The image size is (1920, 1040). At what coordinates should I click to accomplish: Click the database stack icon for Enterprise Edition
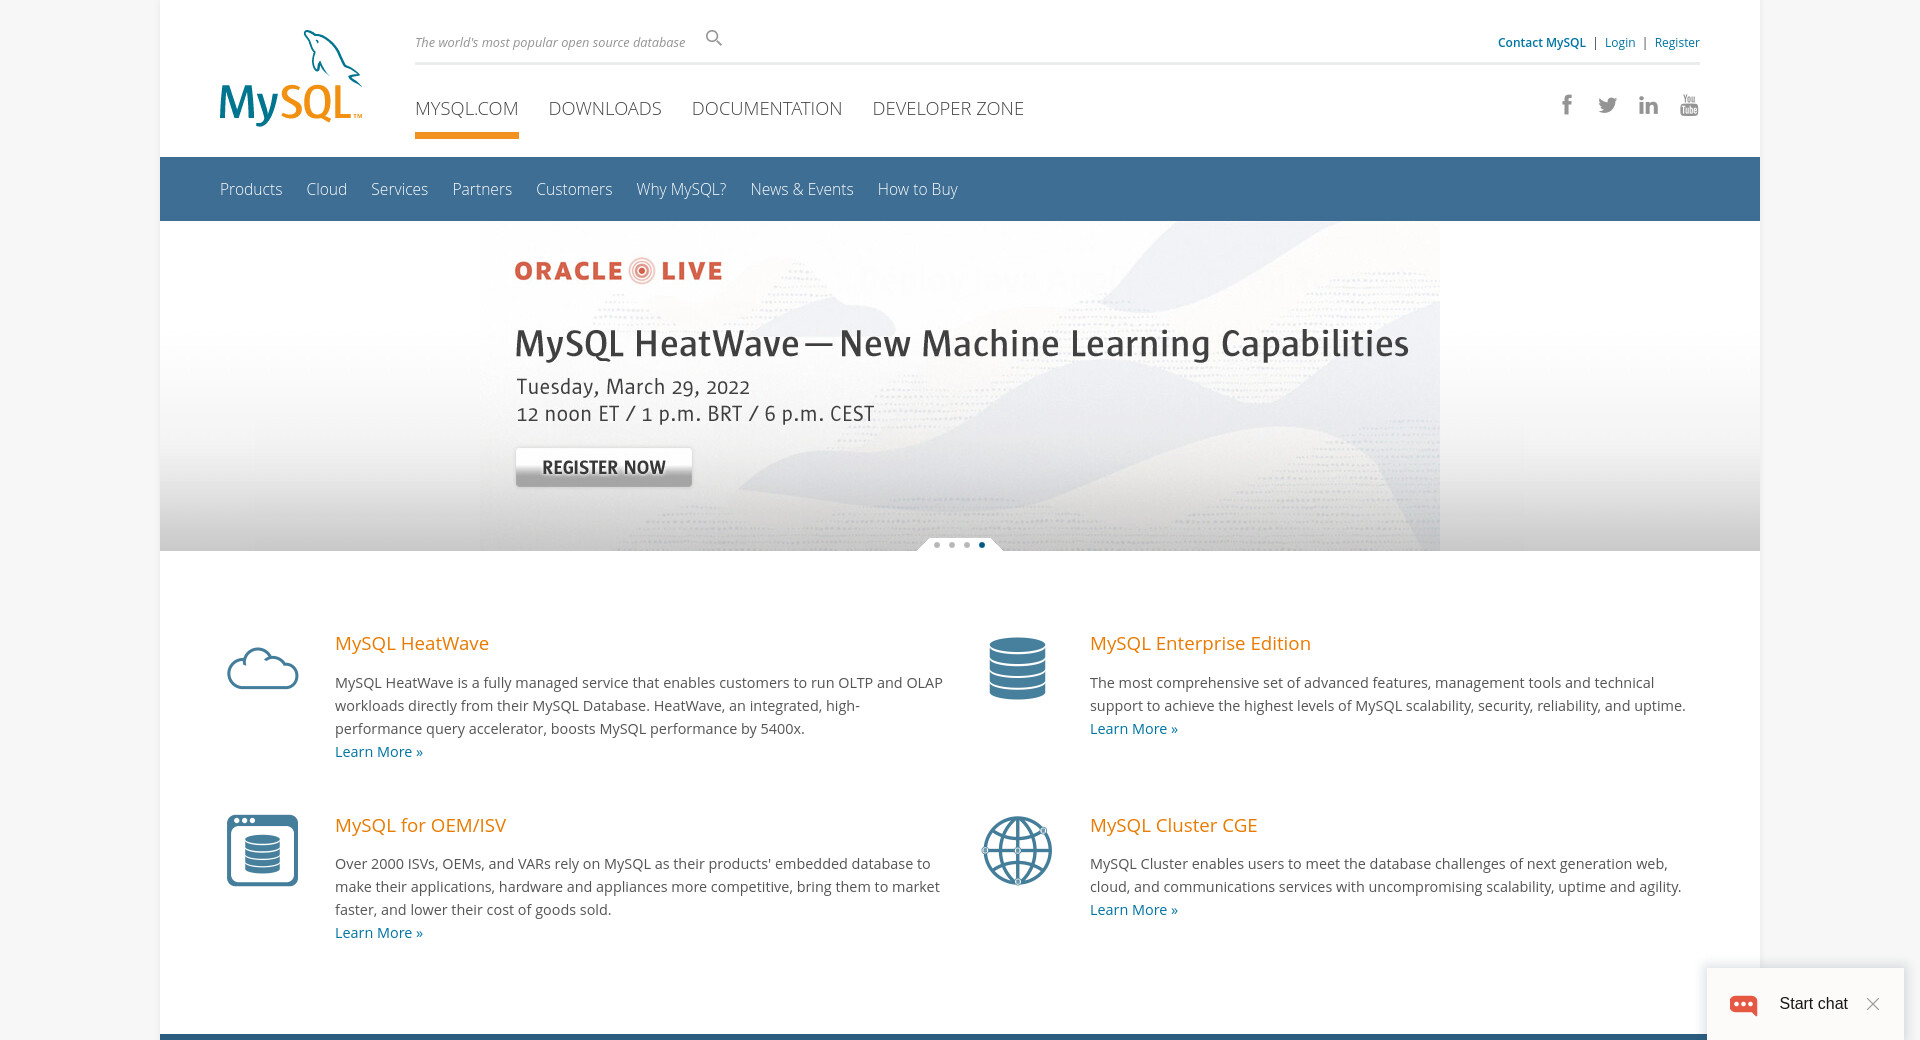point(1017,668)
